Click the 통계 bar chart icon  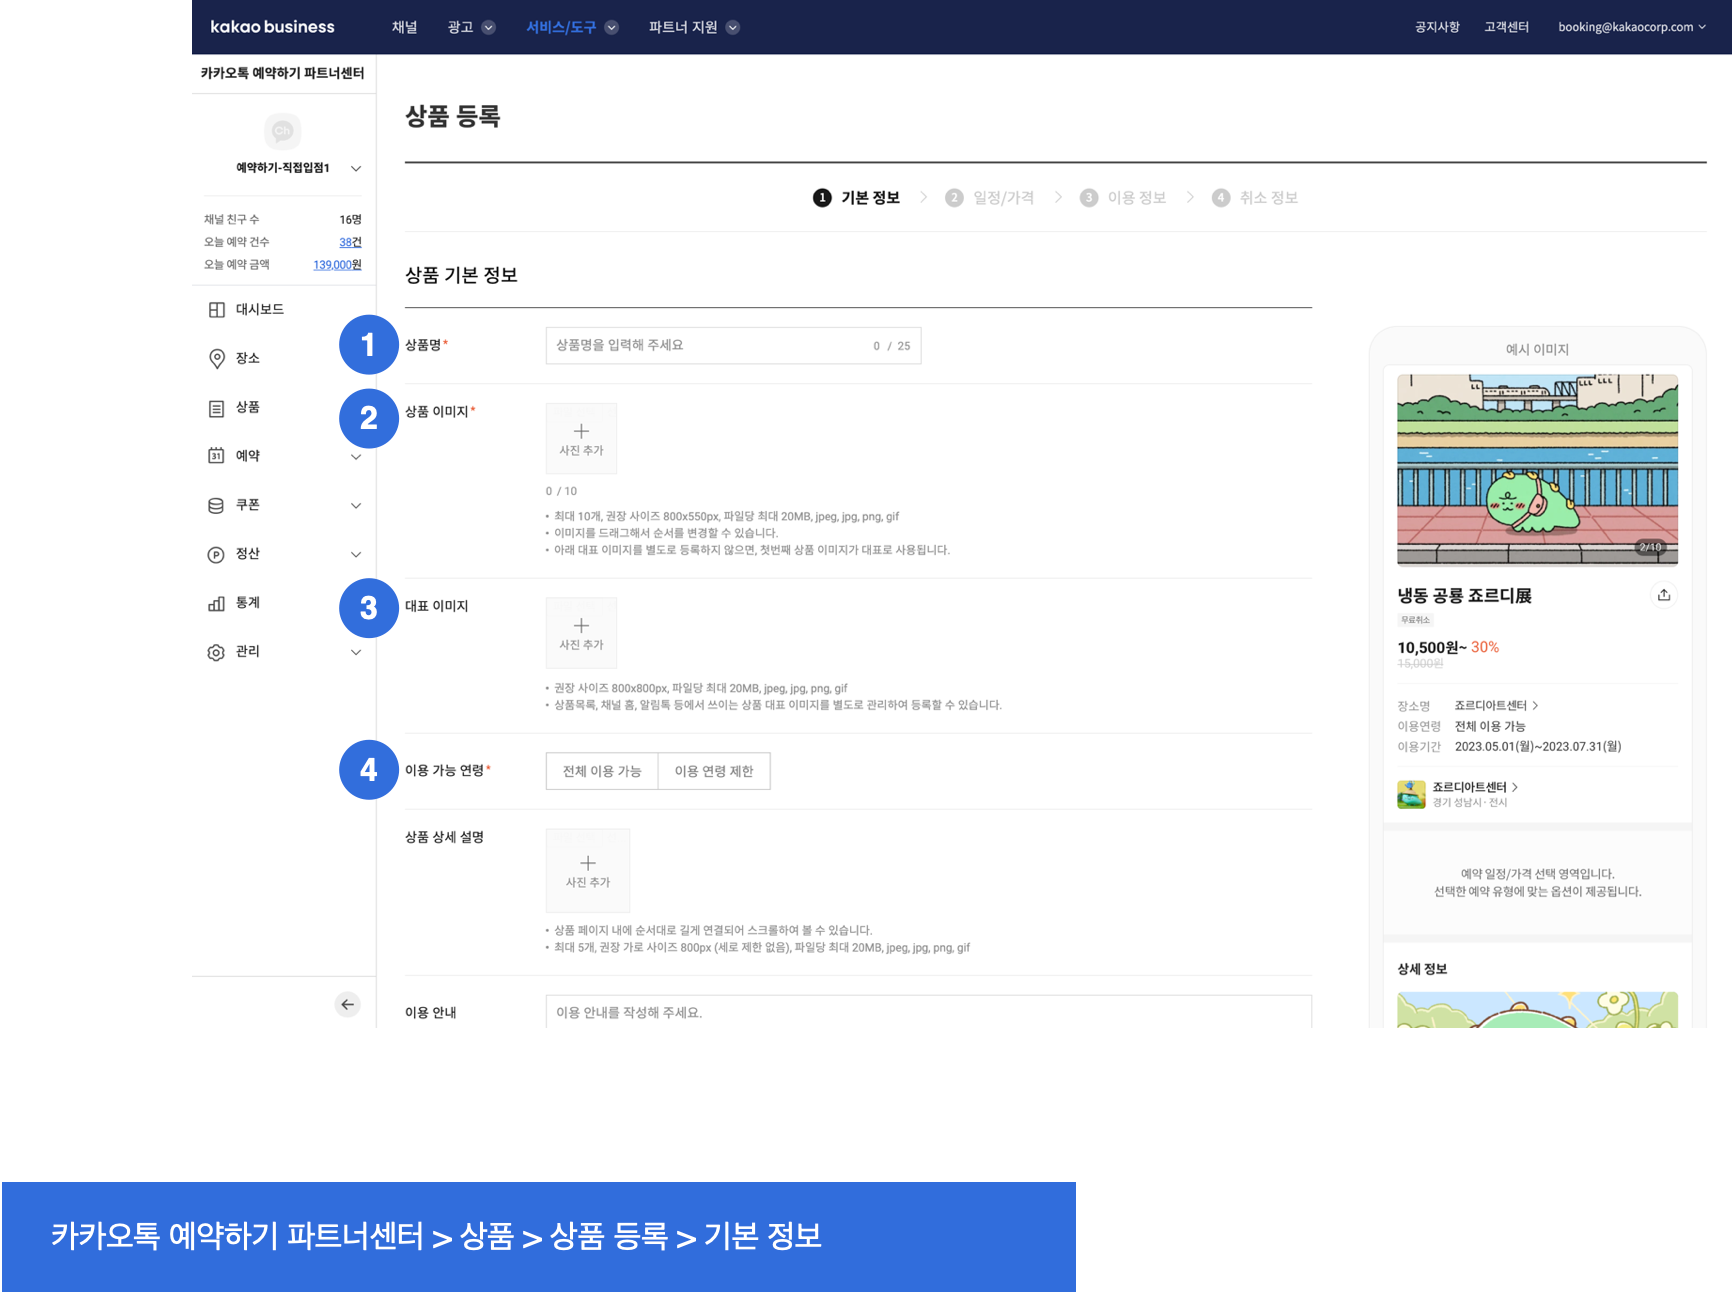[x=216, y=603]
